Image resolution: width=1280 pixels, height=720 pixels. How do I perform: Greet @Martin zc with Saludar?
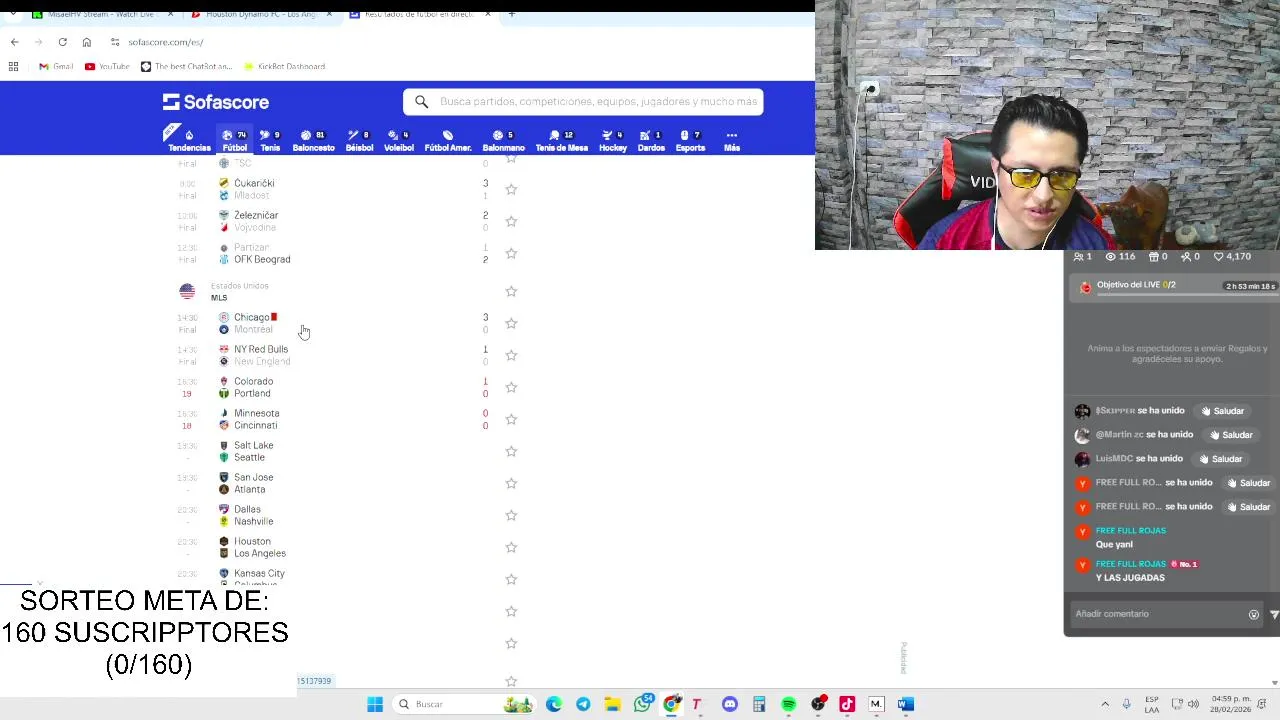pos(1231,435)
